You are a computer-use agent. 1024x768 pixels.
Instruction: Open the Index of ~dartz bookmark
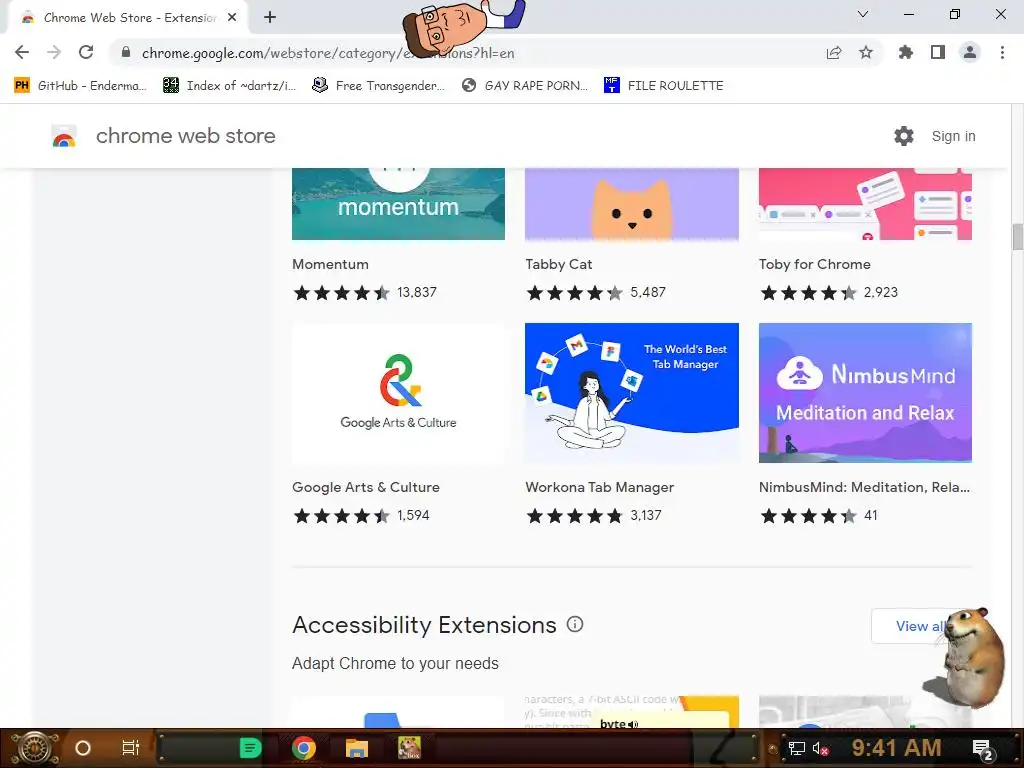click(229, 86)
